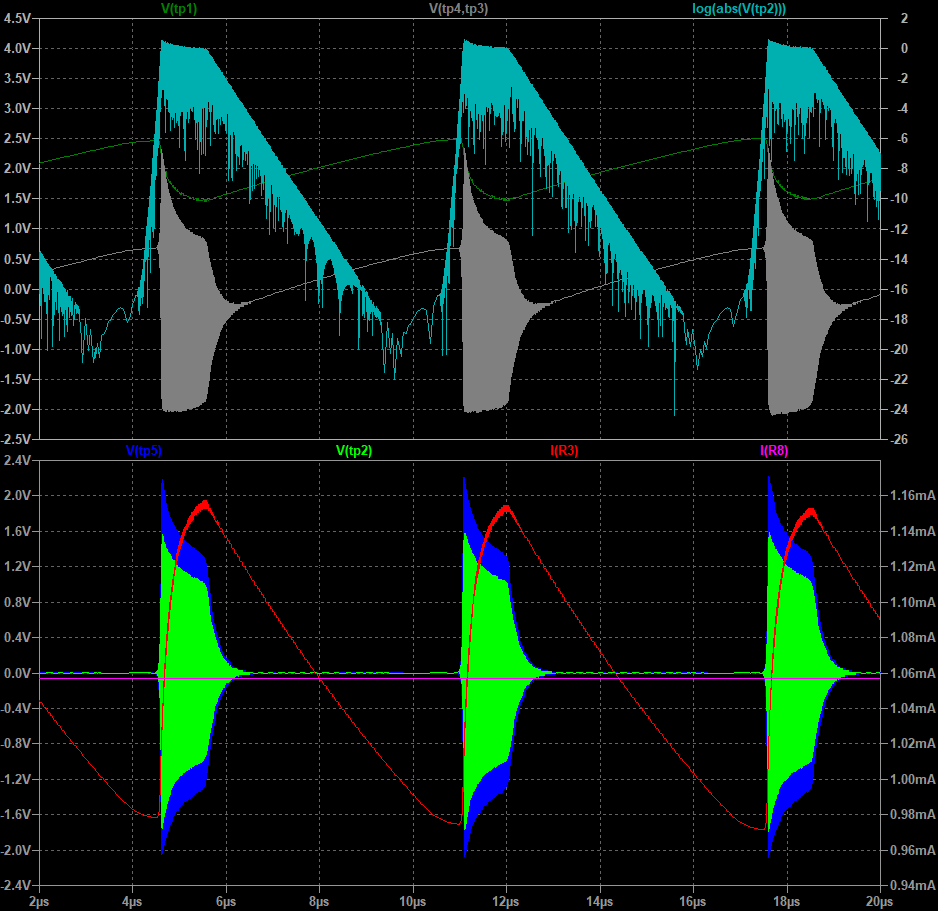This screenshot has width=938, height=911.
Task: Select the red I(R3) trace label
Action: click(565, 451)
